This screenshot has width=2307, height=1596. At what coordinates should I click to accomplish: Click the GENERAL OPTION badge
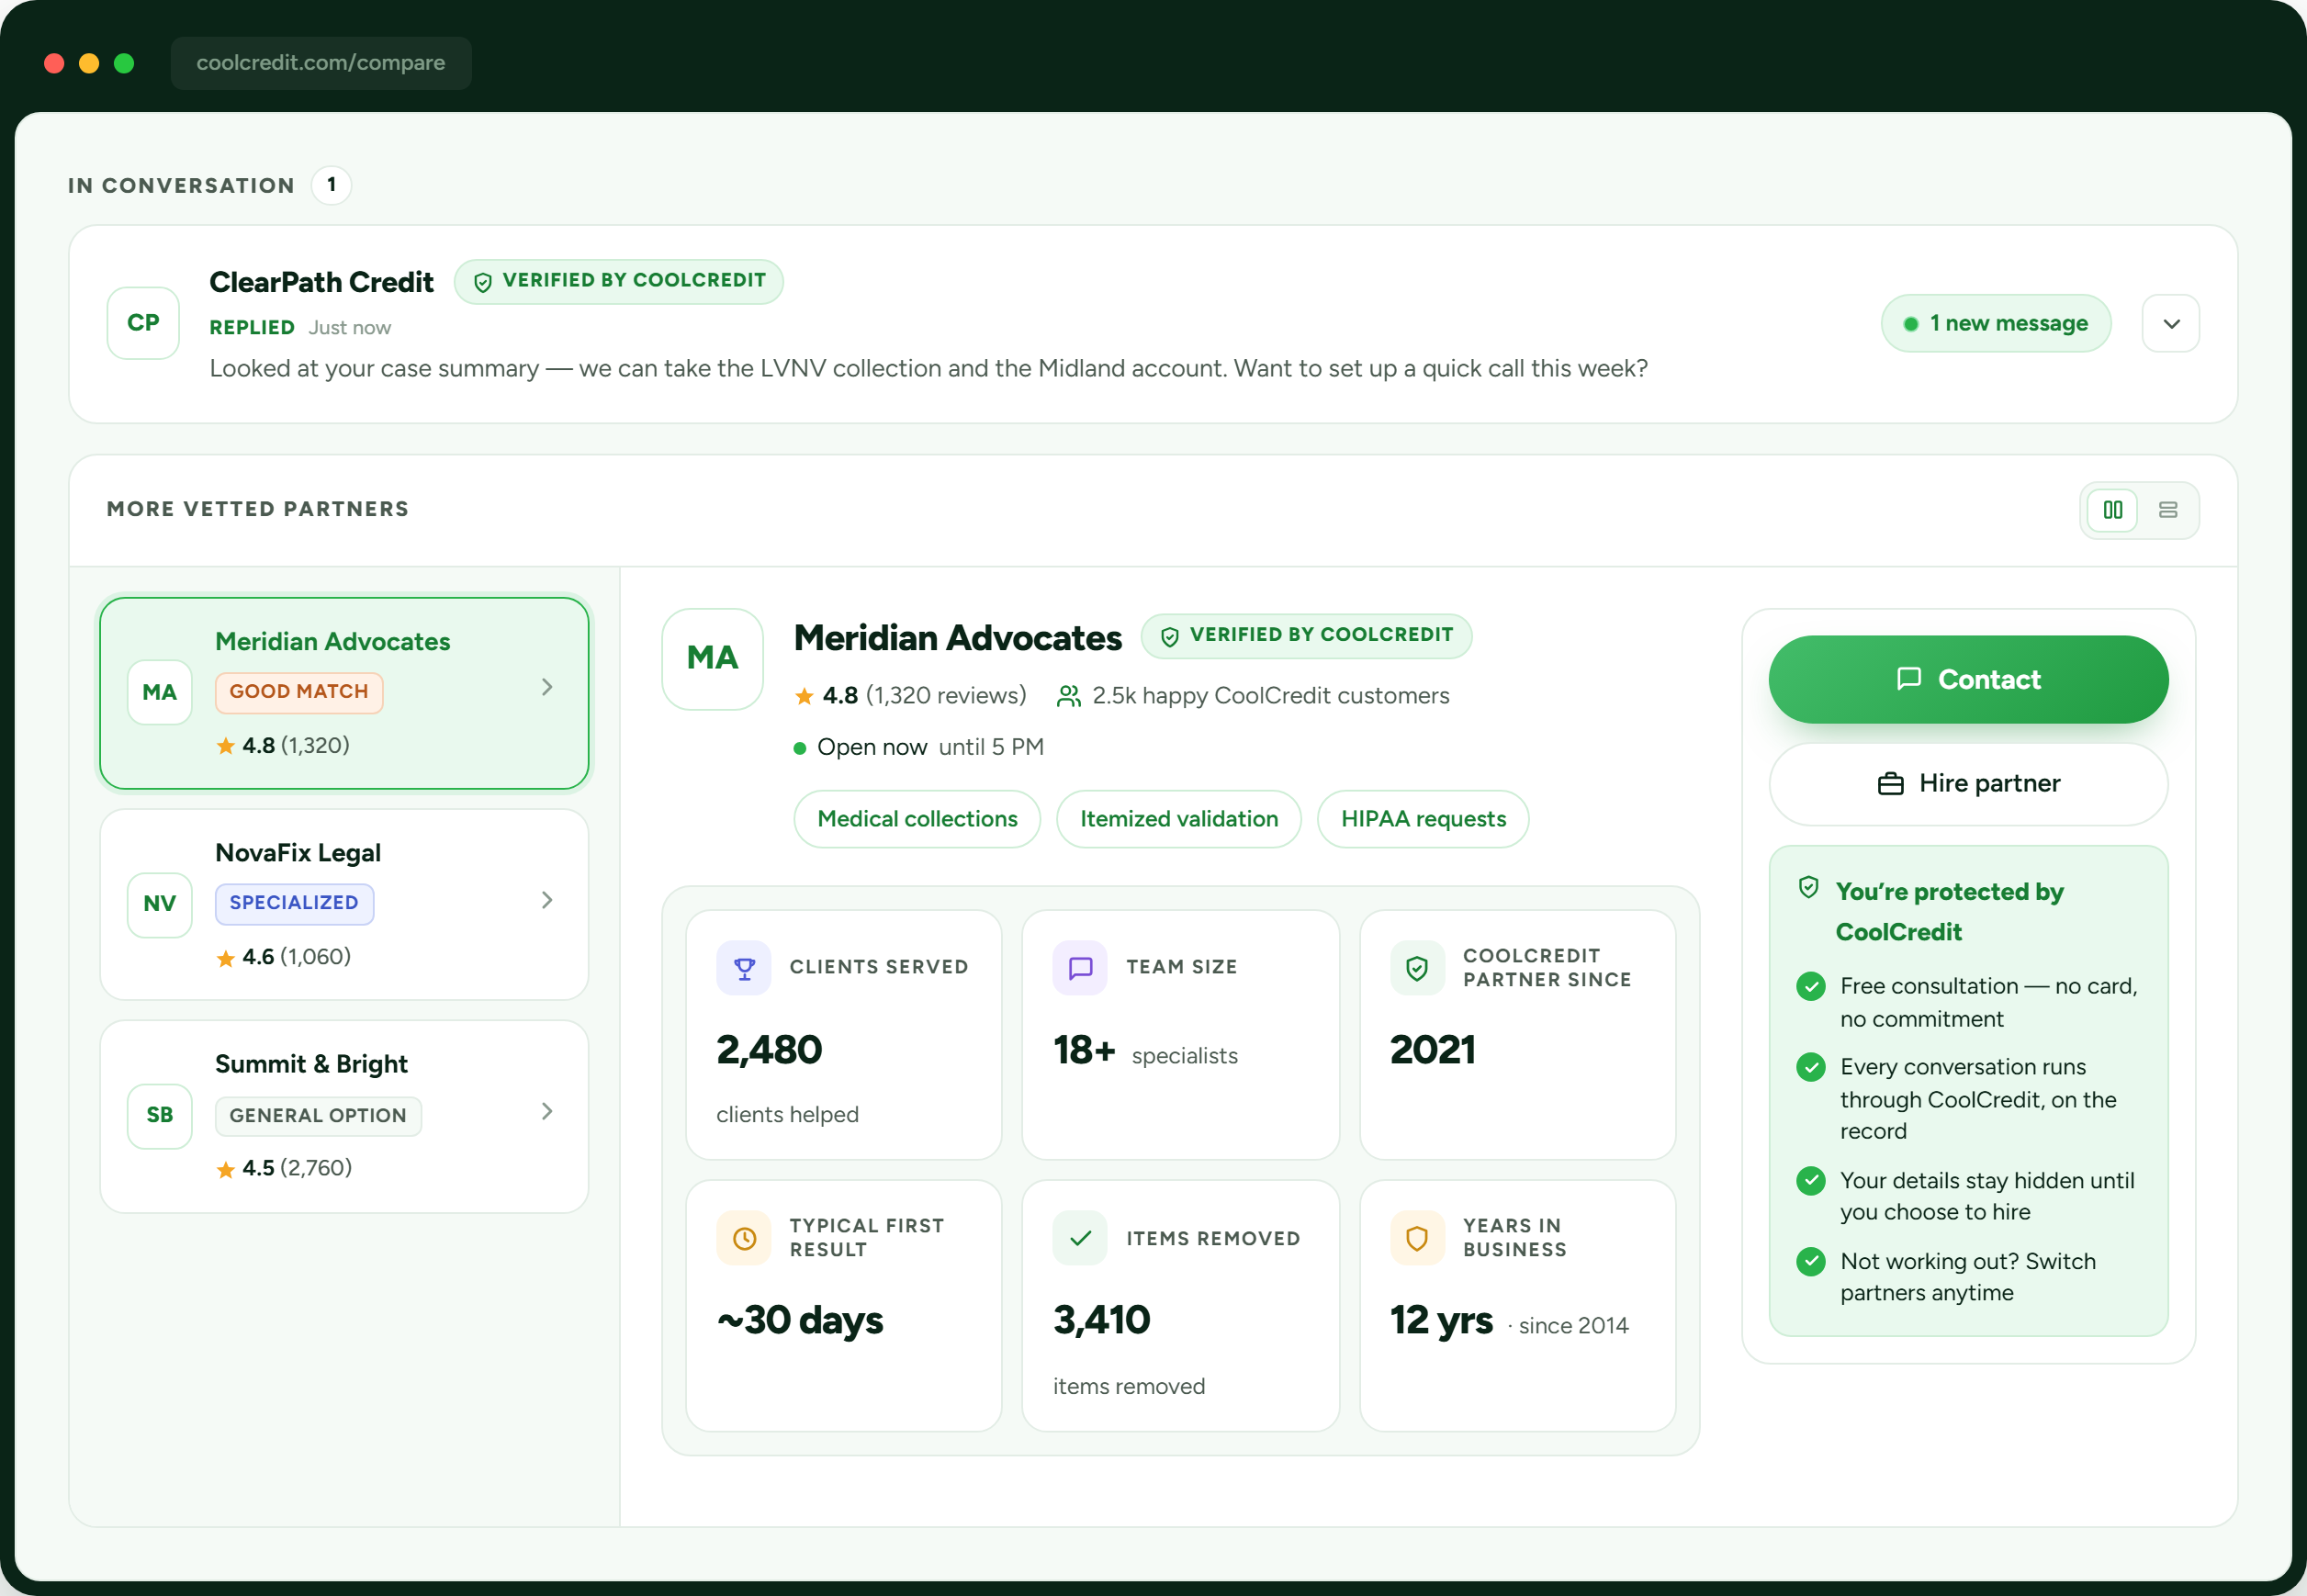click(318, 1116)
